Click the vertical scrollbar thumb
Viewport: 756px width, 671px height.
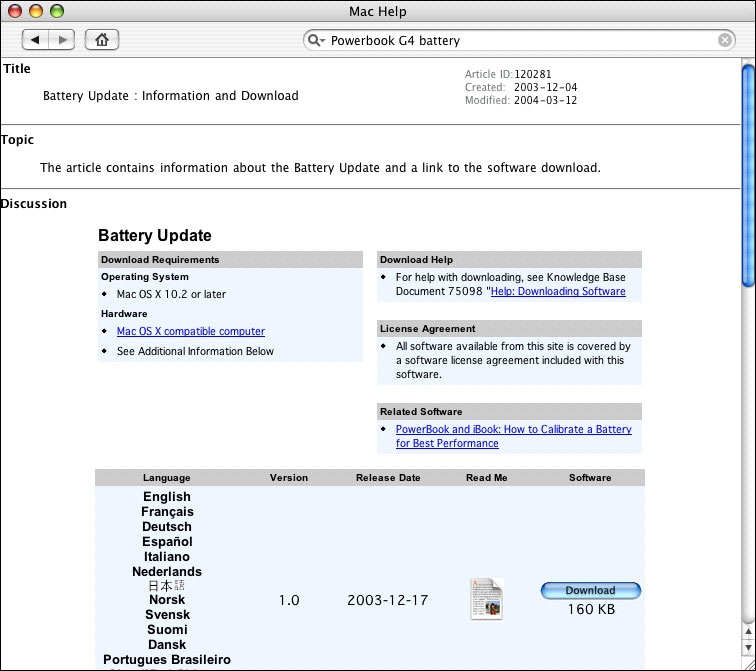pyautogui.click(x=748, y=176)
